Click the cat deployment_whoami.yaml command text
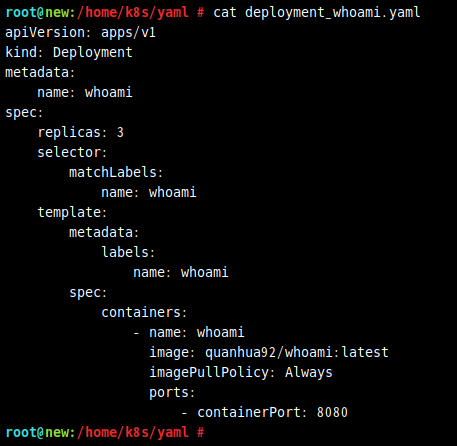 pos(317,13)
